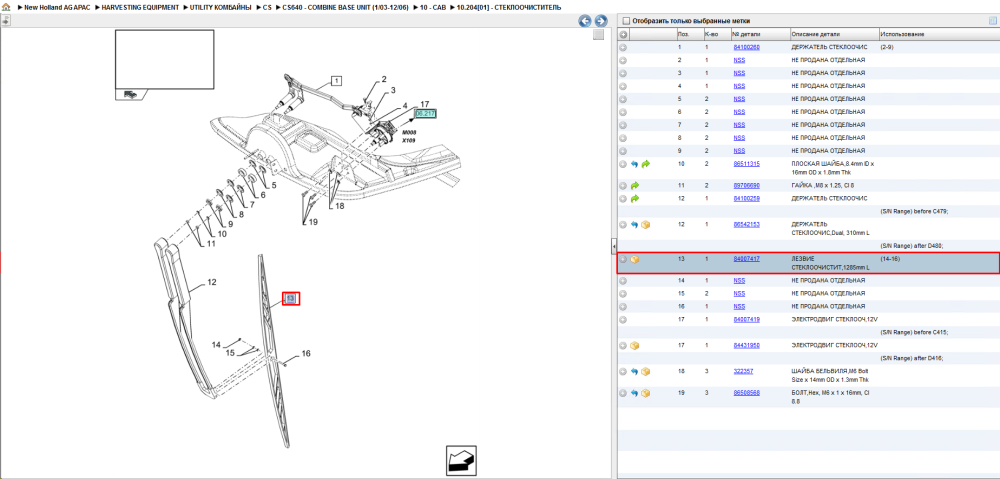
Task: Open UTILITY КОМБАЙНЫ breadcrumb
Action: coord(221,7)
